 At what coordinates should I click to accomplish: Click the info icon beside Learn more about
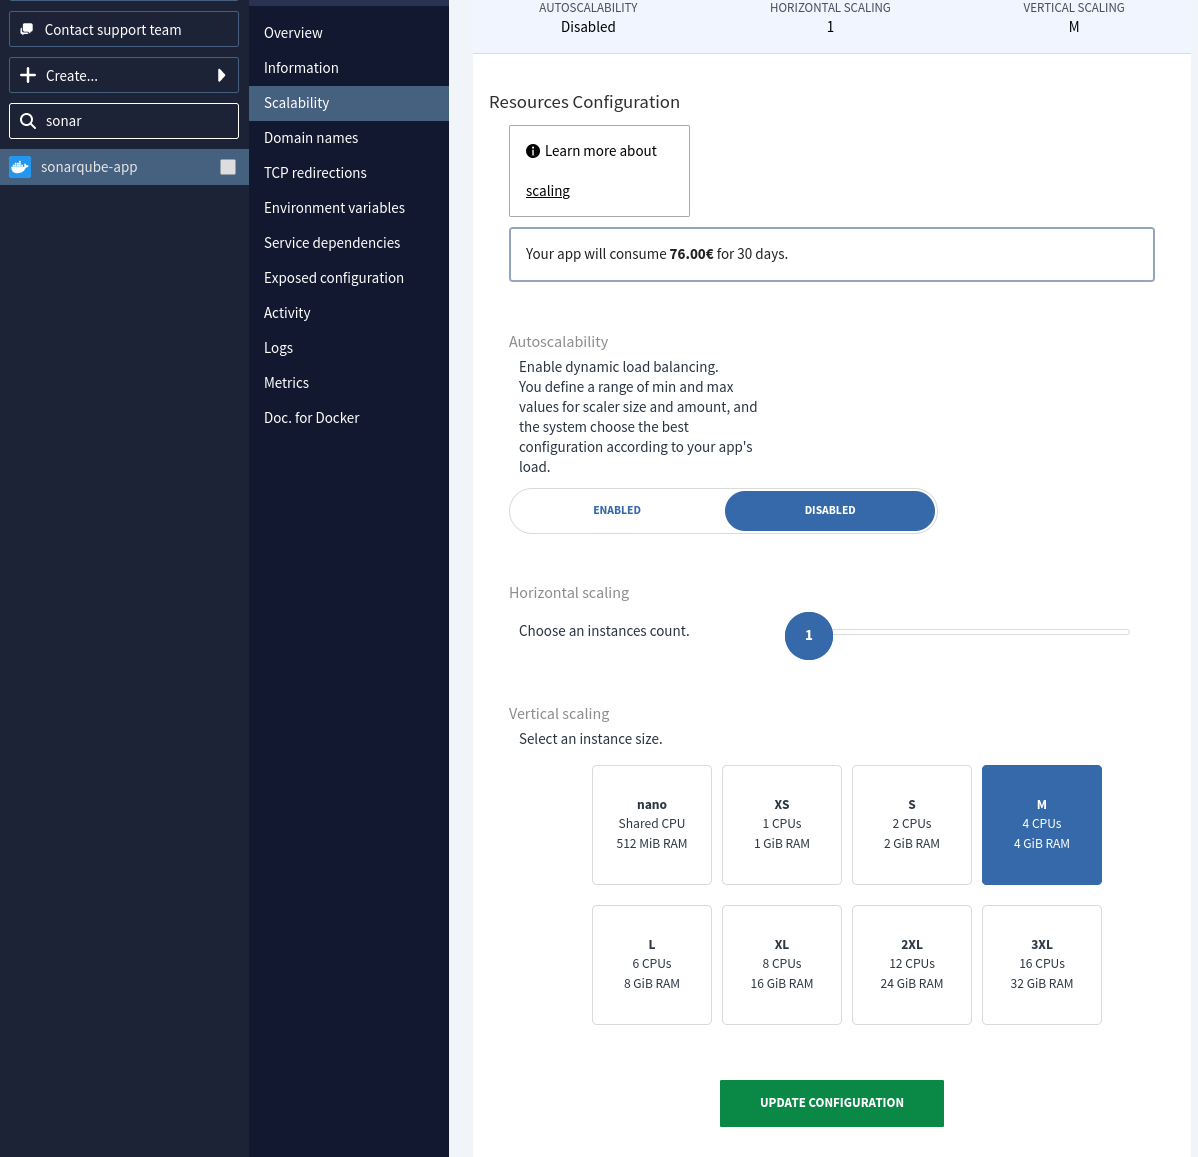[x=533, y=150]
